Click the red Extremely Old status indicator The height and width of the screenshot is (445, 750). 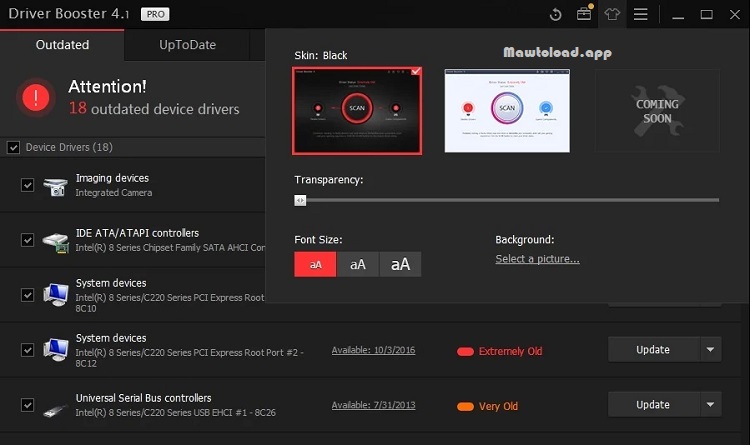(465, 352)
